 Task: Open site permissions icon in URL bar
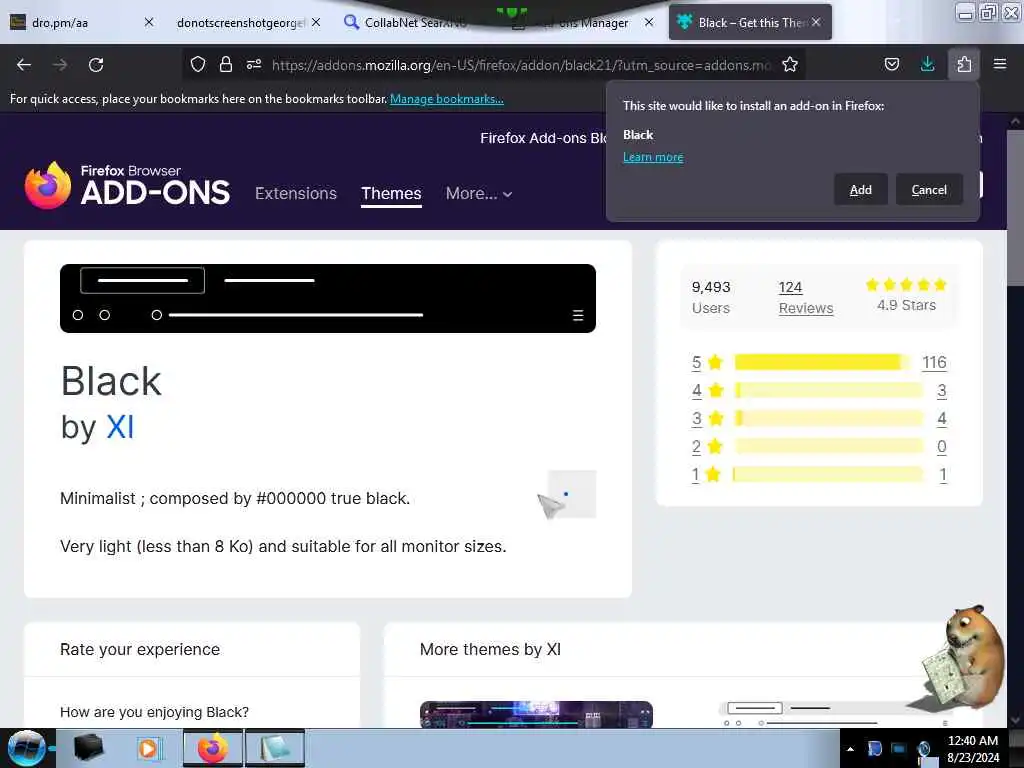point(254,64)
